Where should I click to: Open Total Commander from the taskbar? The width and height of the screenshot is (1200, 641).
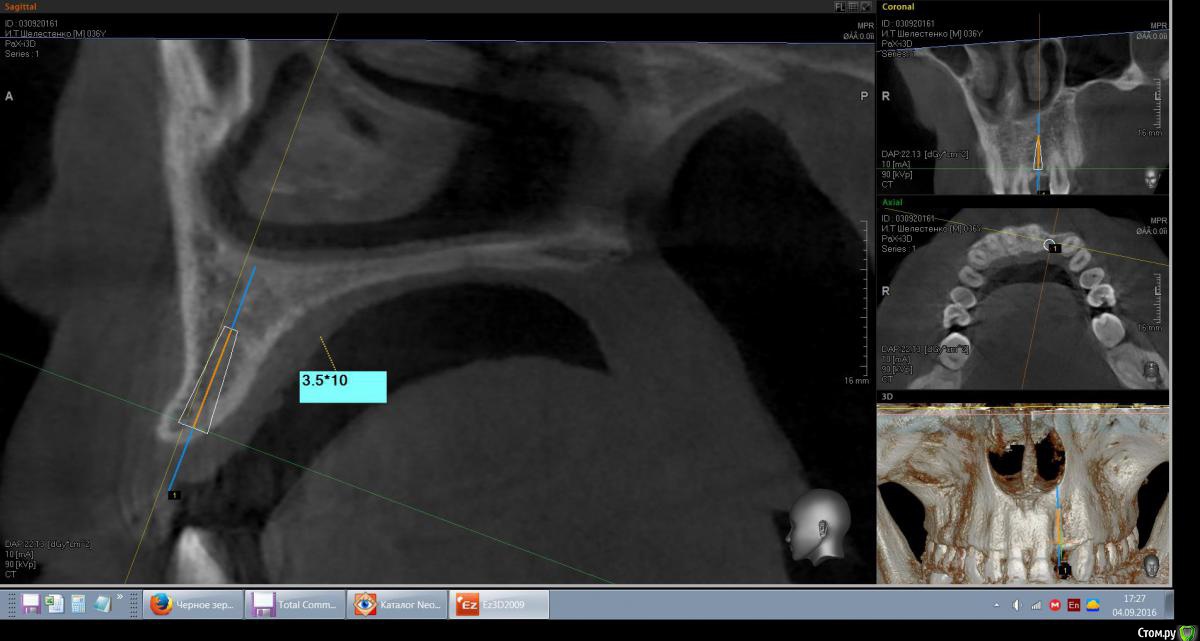(x=295, y=604)
